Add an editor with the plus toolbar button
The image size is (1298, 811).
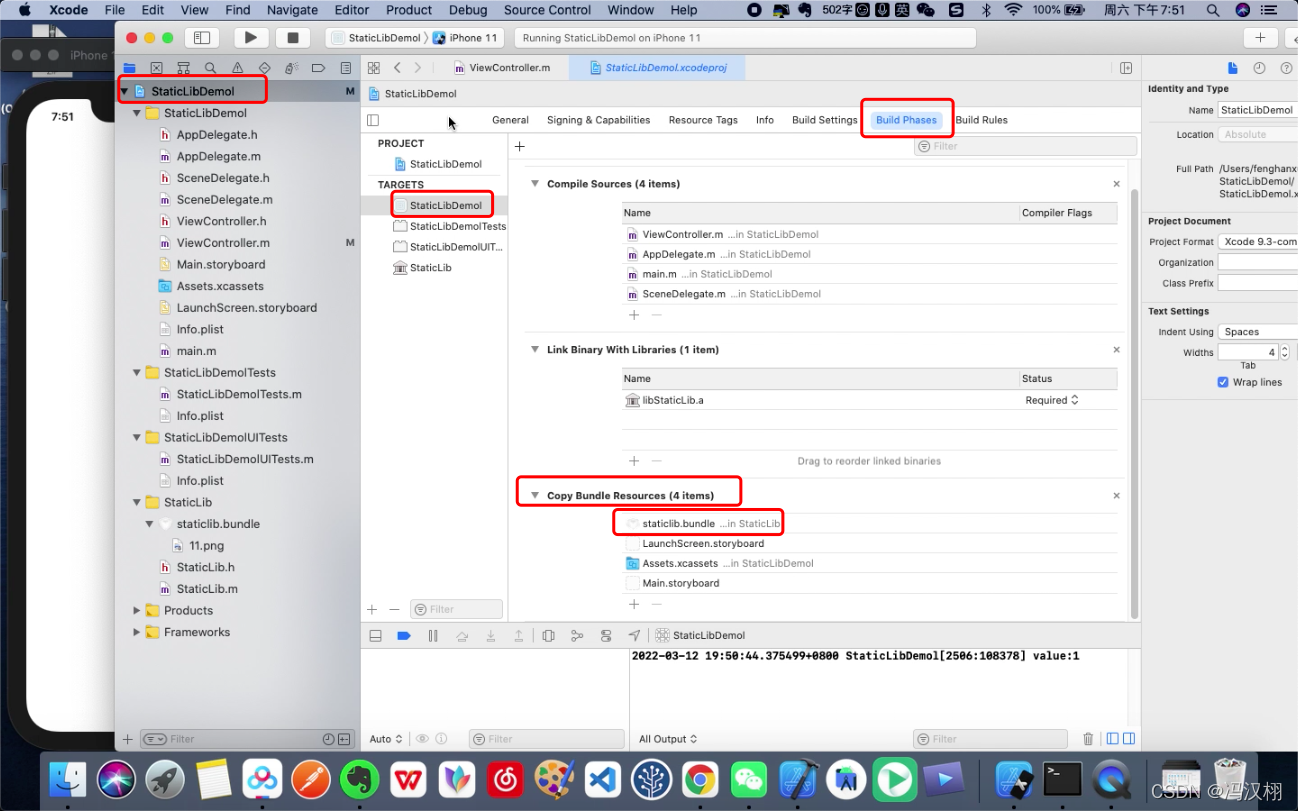pos(1260,38)
